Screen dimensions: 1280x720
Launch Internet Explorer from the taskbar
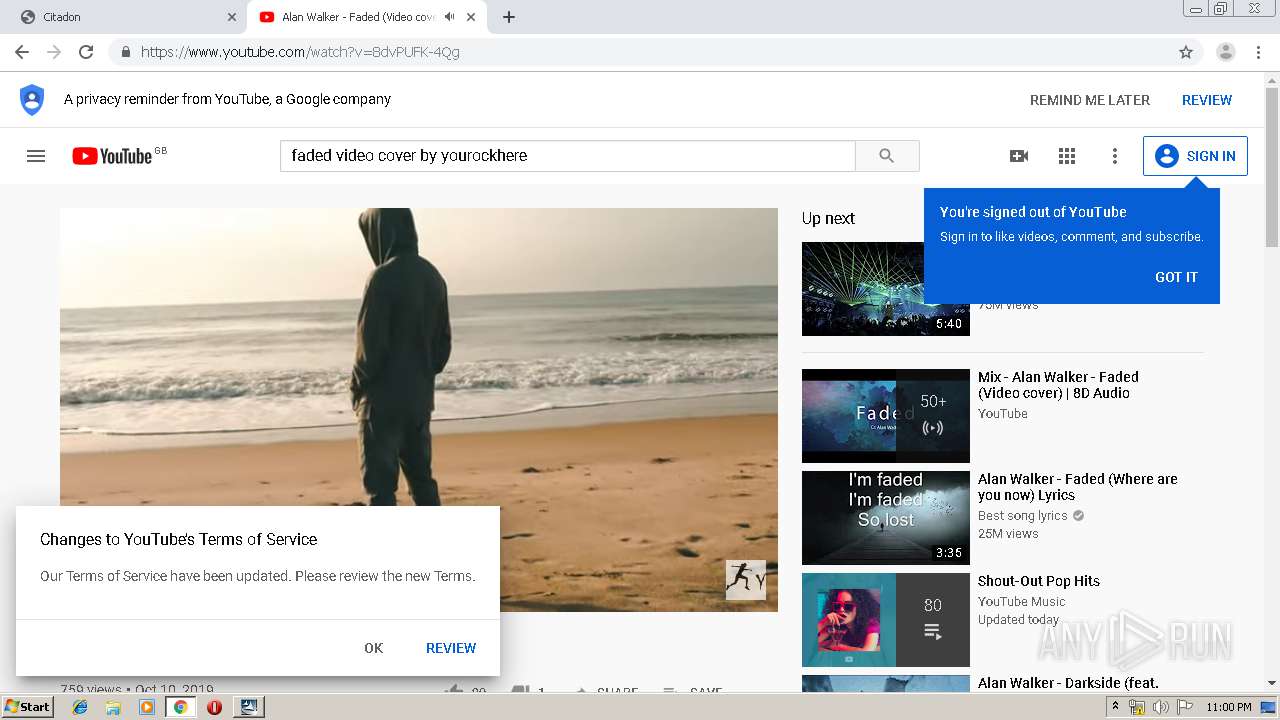pyautogui.click(x=80, y=707)
